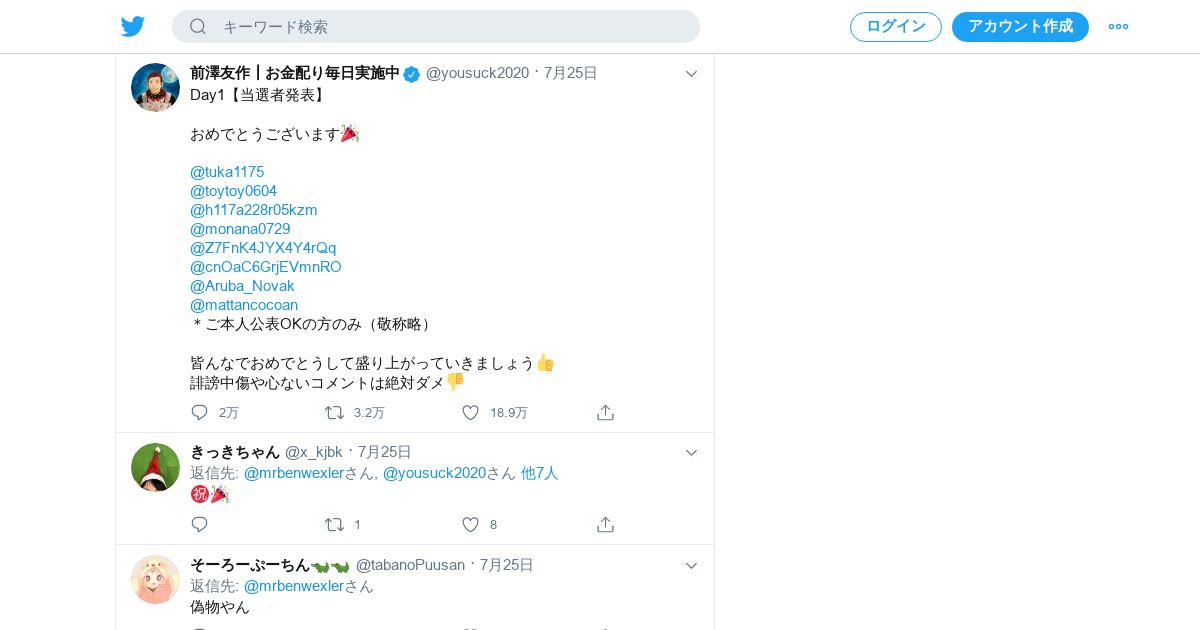Retweet the Day1 winners tweet

[334, 412]
